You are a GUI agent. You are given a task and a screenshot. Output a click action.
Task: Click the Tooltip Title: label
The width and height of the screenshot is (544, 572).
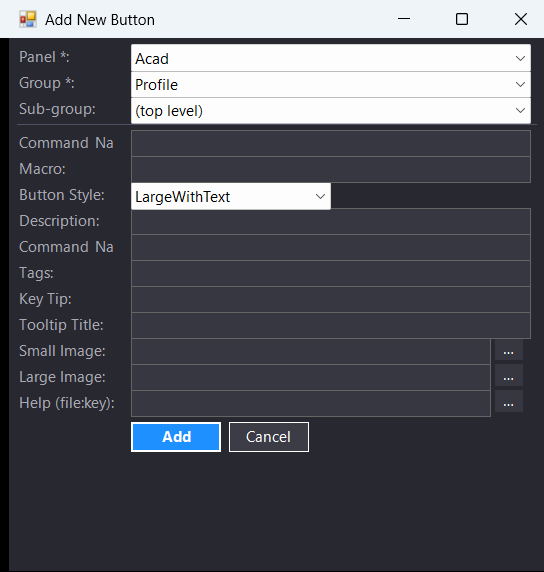61,325
